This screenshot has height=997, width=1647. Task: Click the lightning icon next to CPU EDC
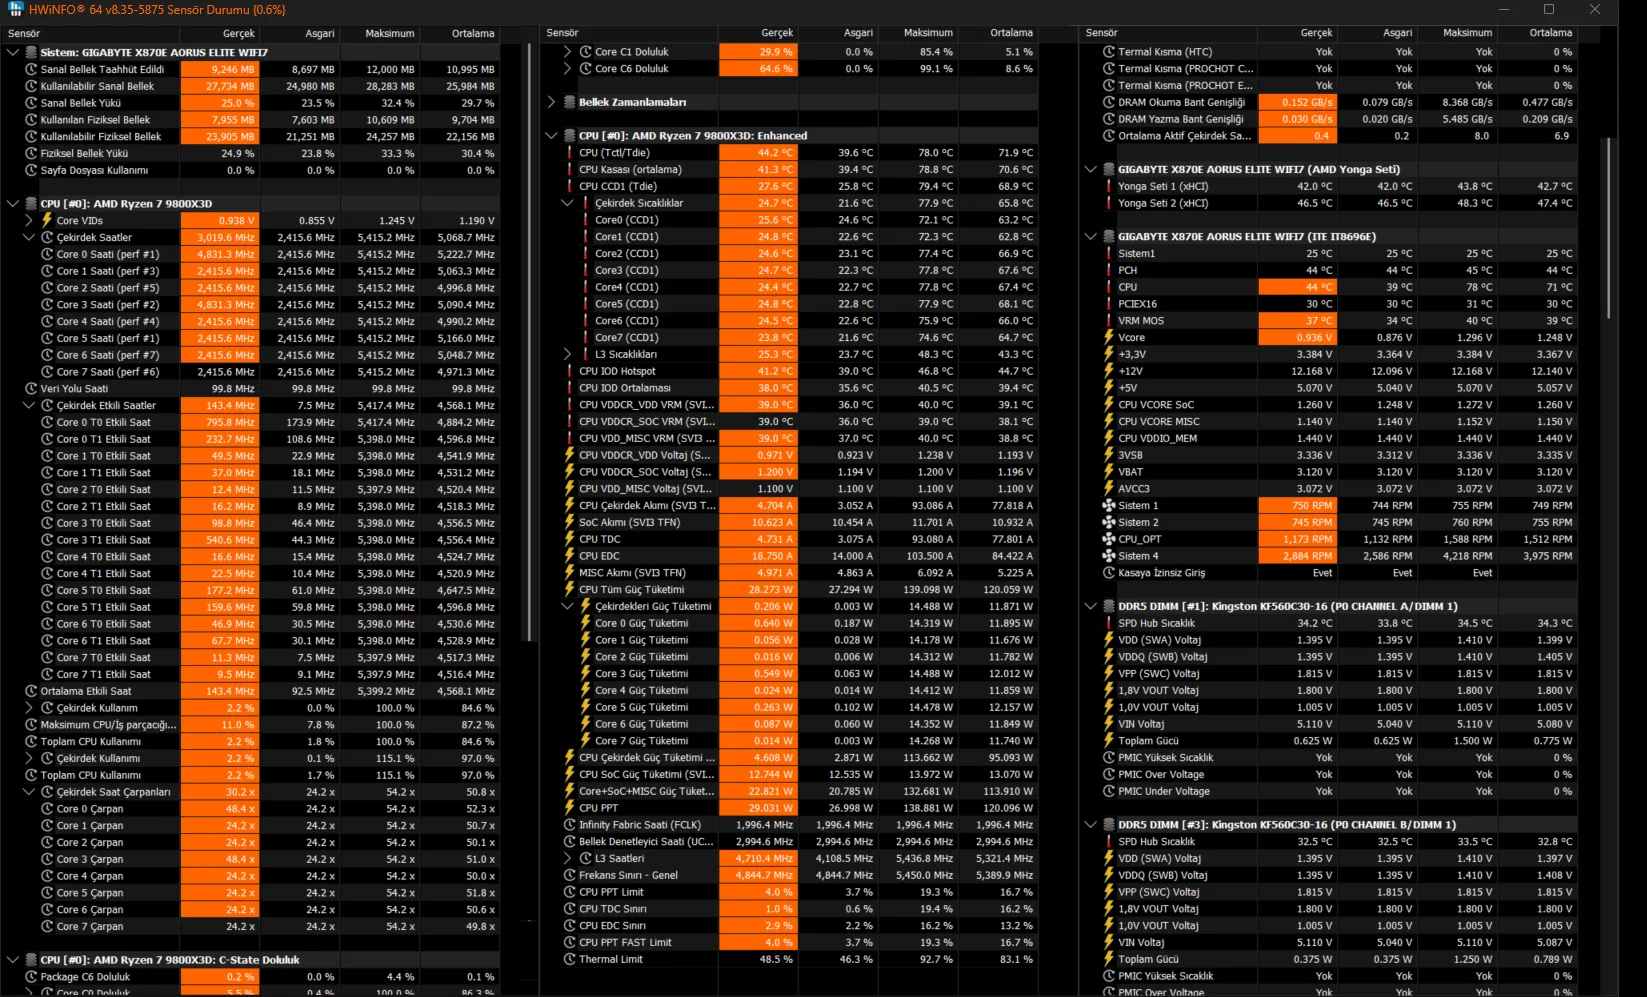[570, 556]
